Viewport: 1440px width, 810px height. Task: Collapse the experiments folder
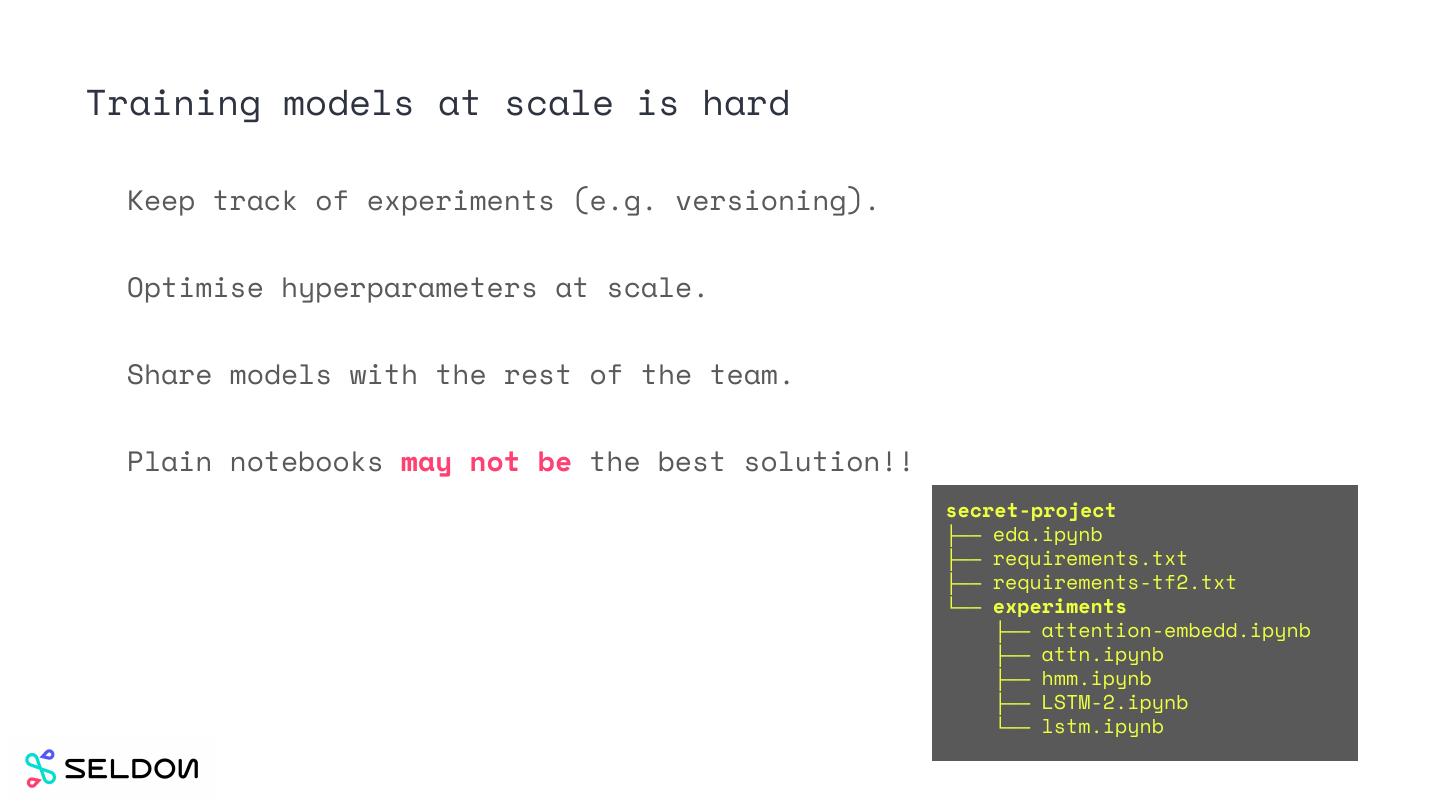tap(1059, 606)
